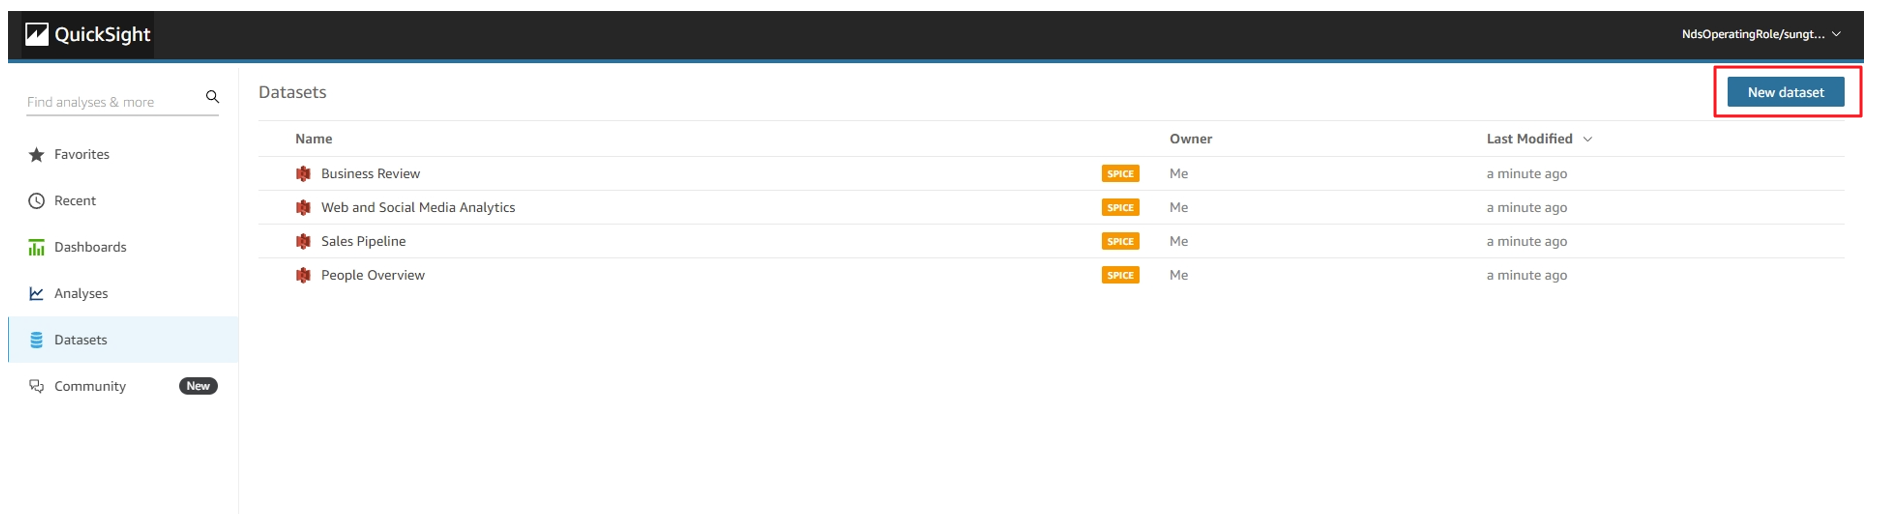Click the Datasets database icon
The width and height of the screenshot is (1879, 514).
click(x=37, y=340)
